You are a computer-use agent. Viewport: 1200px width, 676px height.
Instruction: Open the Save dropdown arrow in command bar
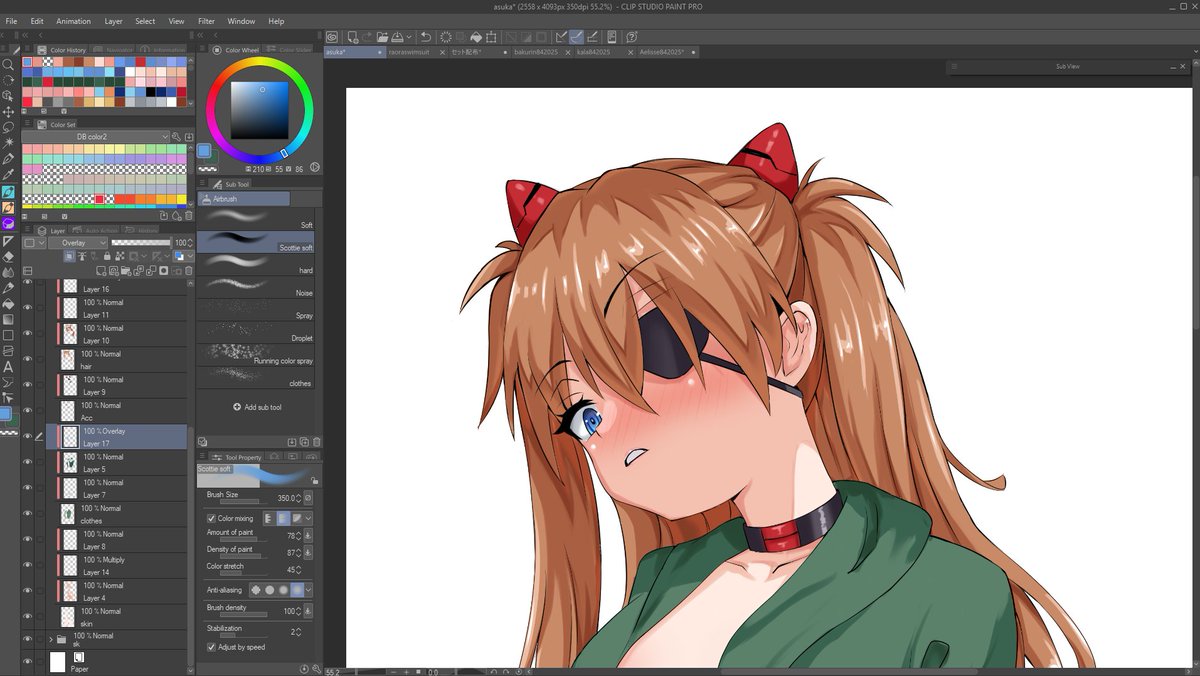(409, 37)
